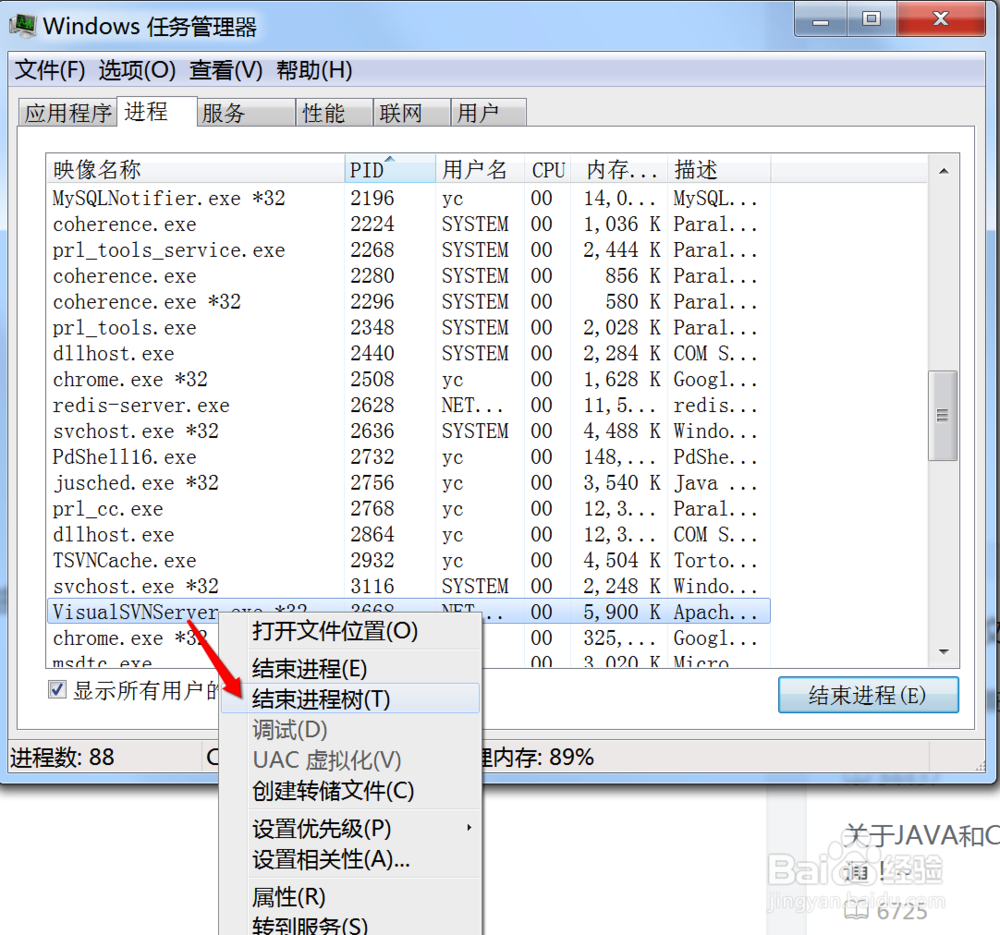Select coherence.exe with PID 2280
This screenshot has width=1000, height=935.
pos(408,276)
